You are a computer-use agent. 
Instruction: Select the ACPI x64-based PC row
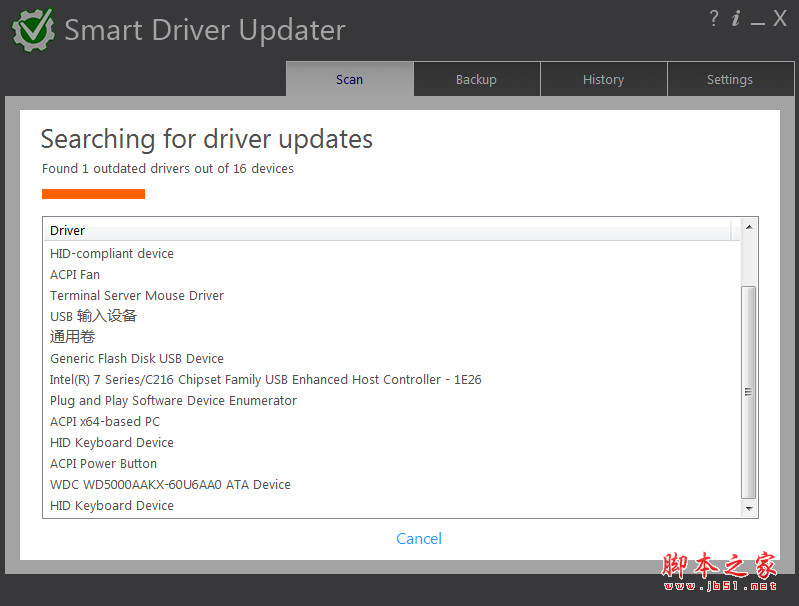[391, 421]
